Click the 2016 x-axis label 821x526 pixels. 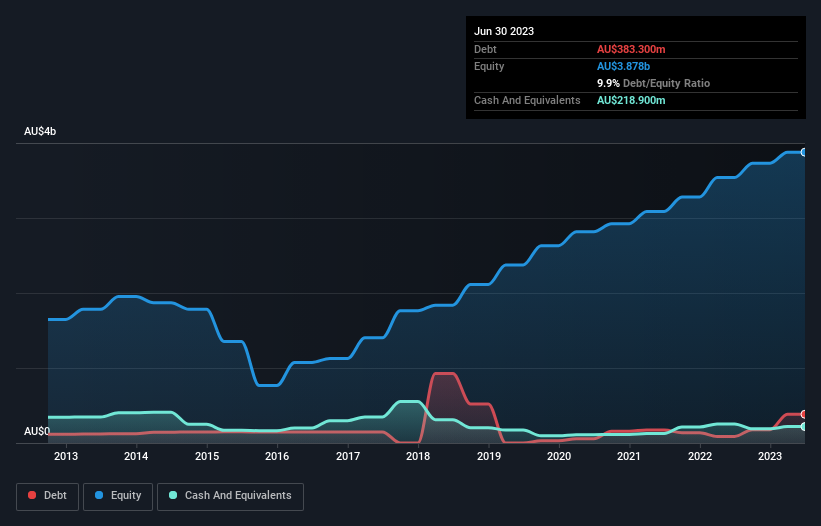click(x=277, y=456)
